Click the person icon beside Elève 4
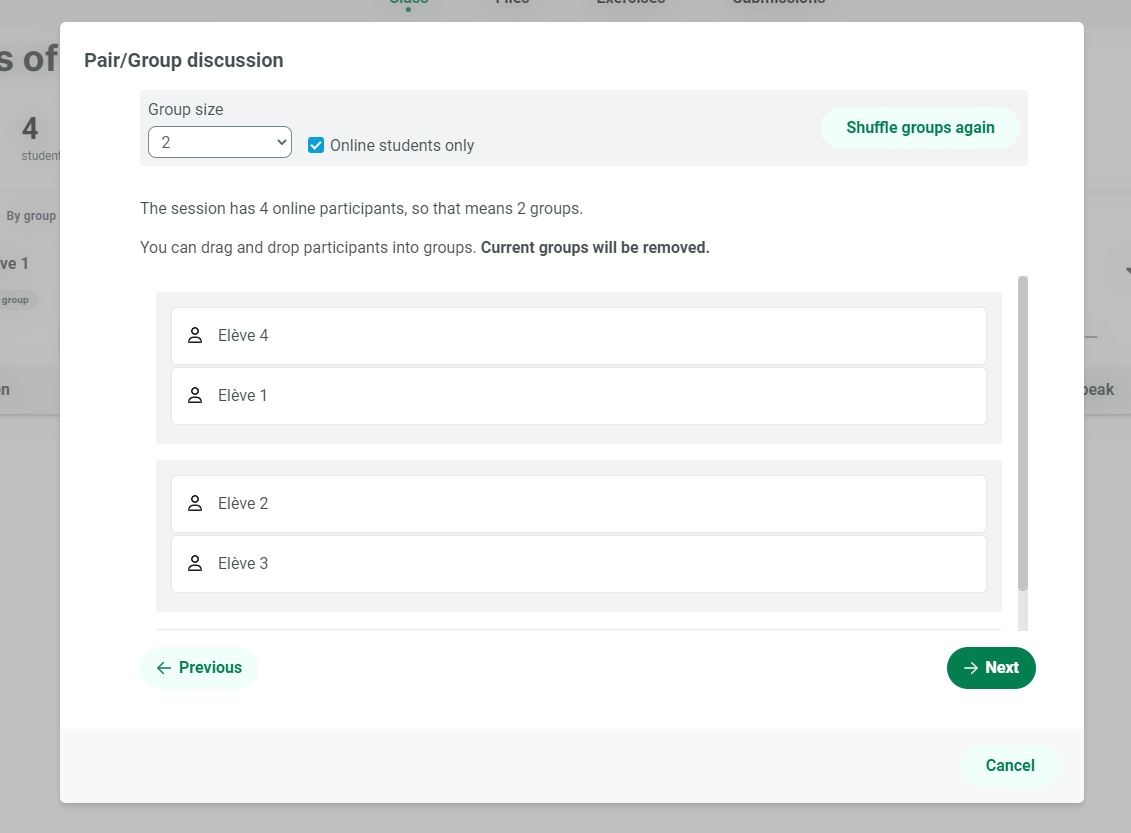Image resolution: width=1131 pixels, height=833 pixels. tap(195, 336)
